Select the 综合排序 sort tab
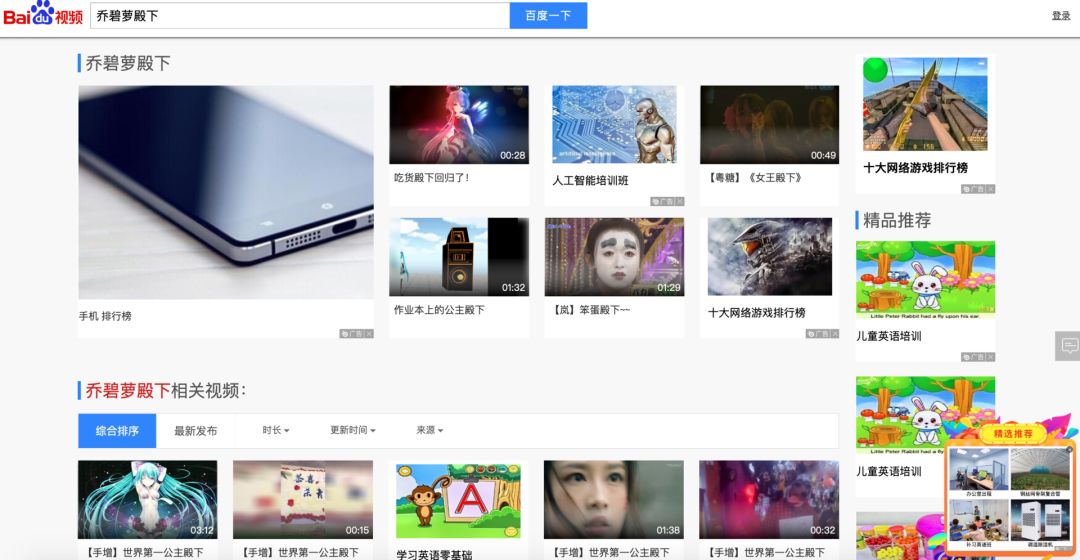 (117, 431)
